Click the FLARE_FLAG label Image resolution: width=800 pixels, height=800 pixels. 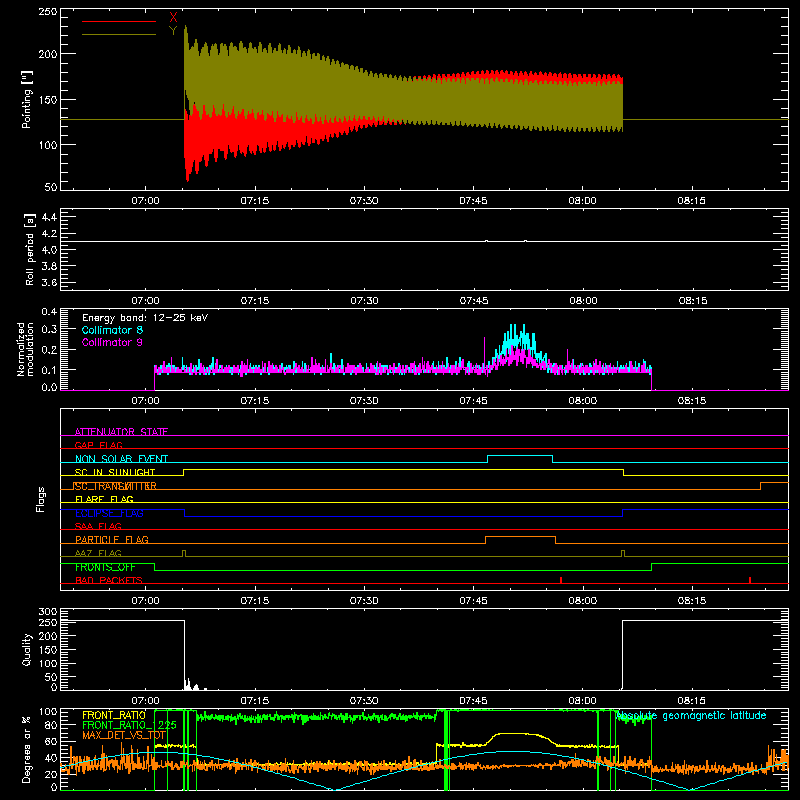click(x=104, y=499)
